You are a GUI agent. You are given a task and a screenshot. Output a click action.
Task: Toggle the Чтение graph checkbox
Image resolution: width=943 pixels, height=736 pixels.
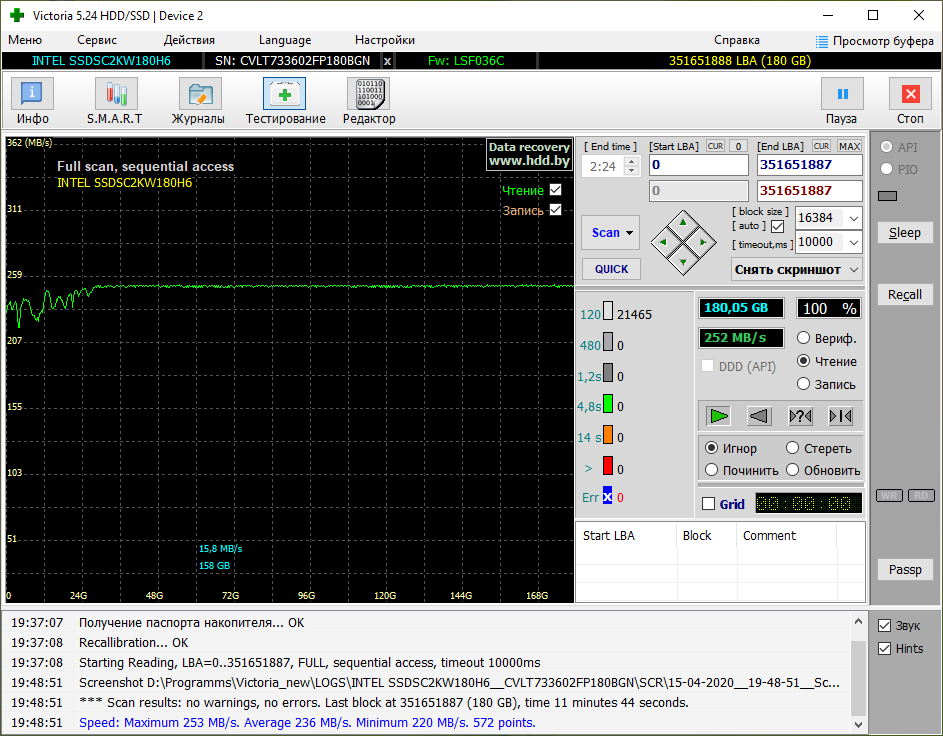[x=556, y=190]
